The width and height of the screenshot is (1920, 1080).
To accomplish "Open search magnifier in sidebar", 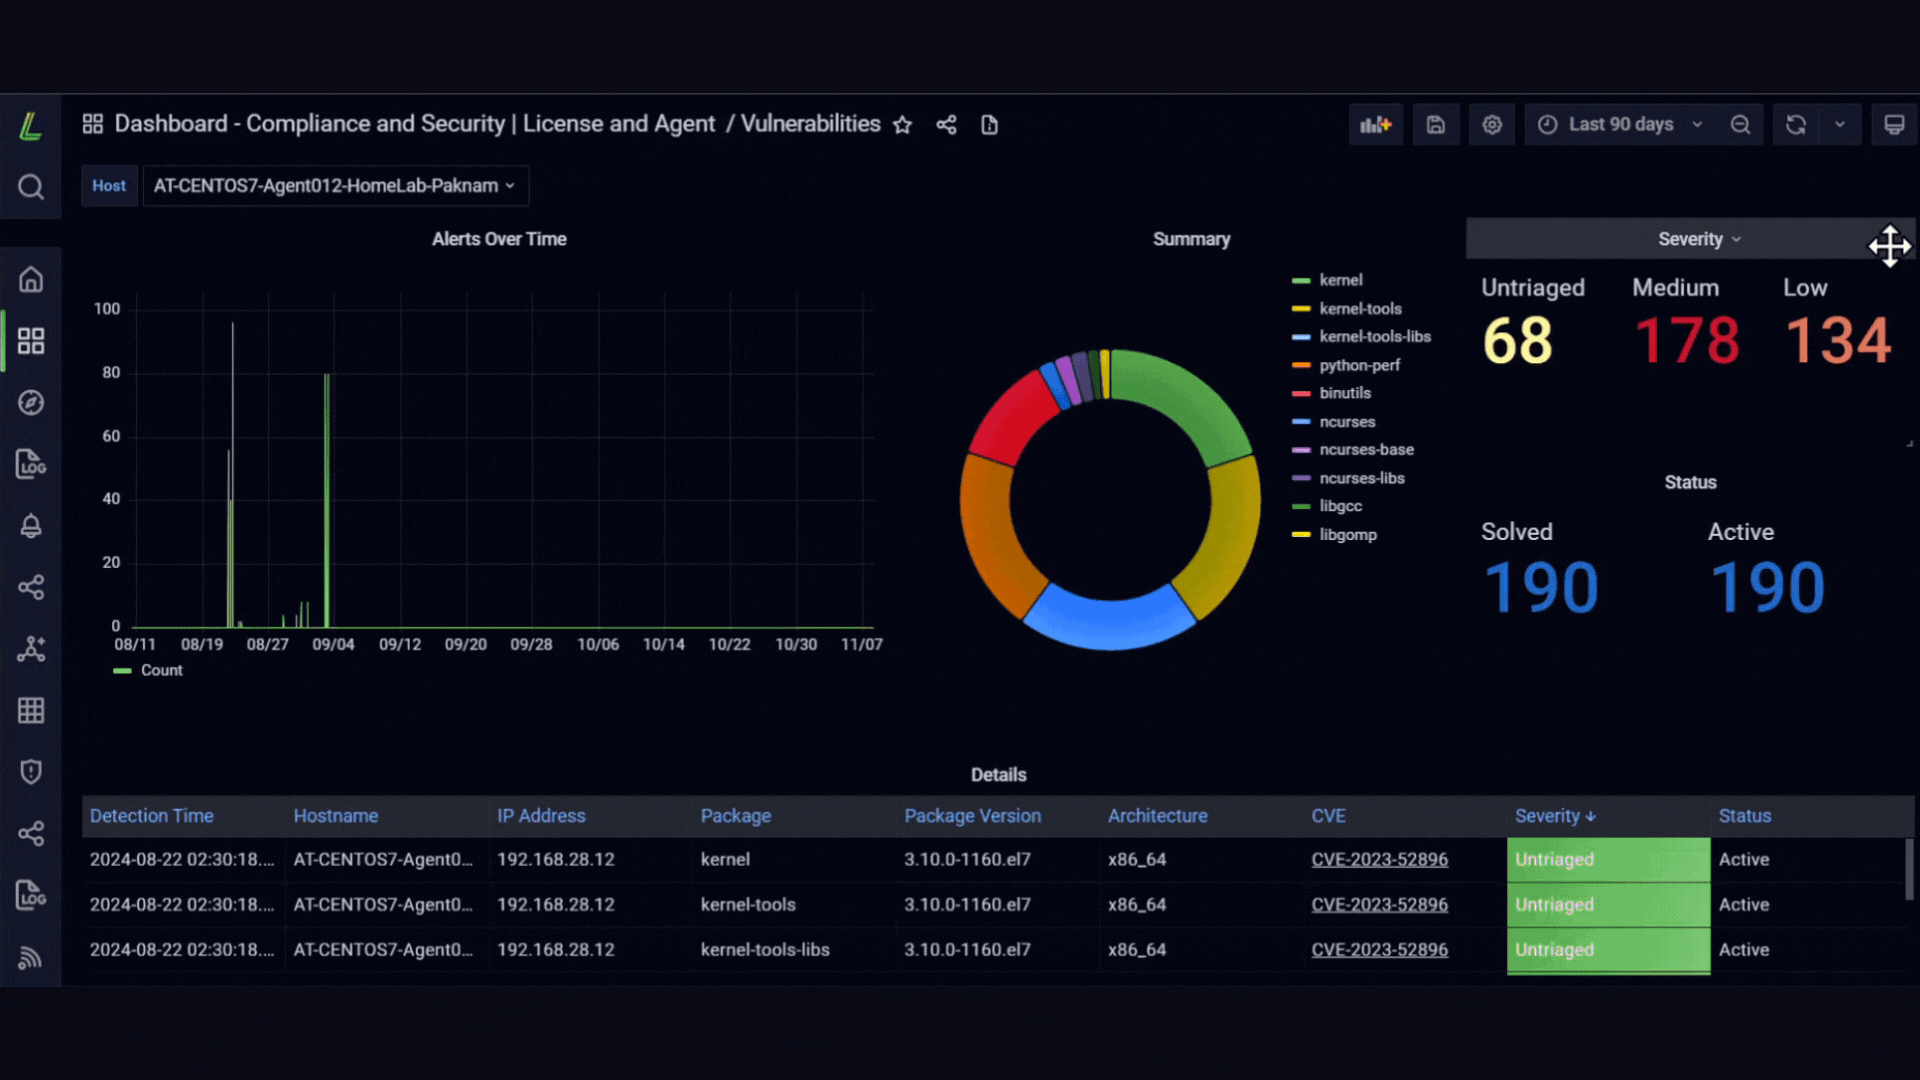I will tap(31, 187).
